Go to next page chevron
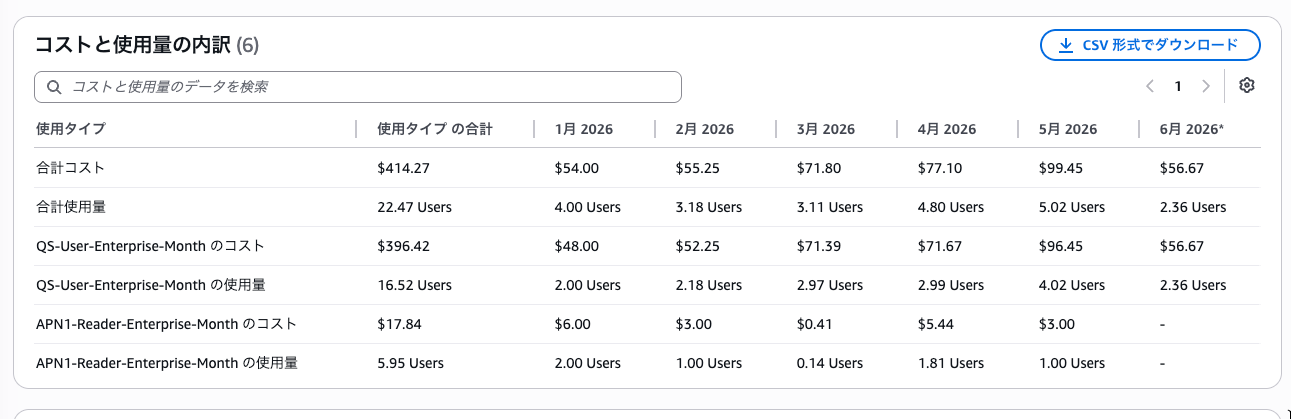Image resolution: width=1291 pixels, height=419 pixels. 1206,86
